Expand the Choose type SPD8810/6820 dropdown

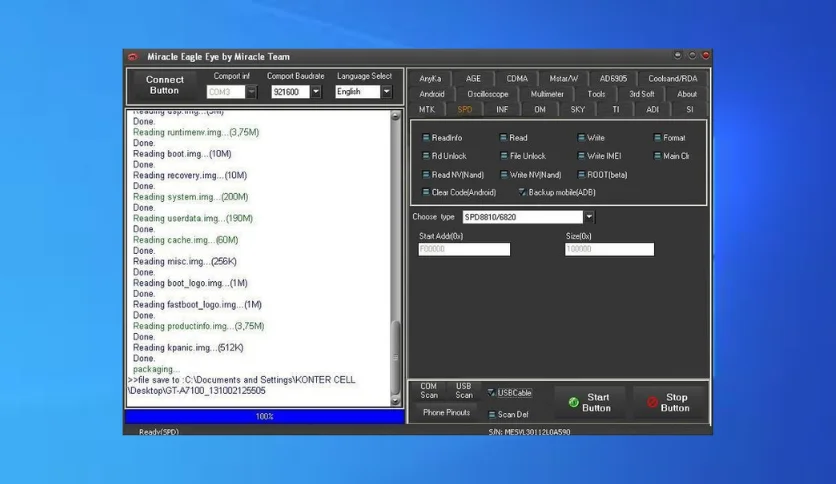(589, 217)
